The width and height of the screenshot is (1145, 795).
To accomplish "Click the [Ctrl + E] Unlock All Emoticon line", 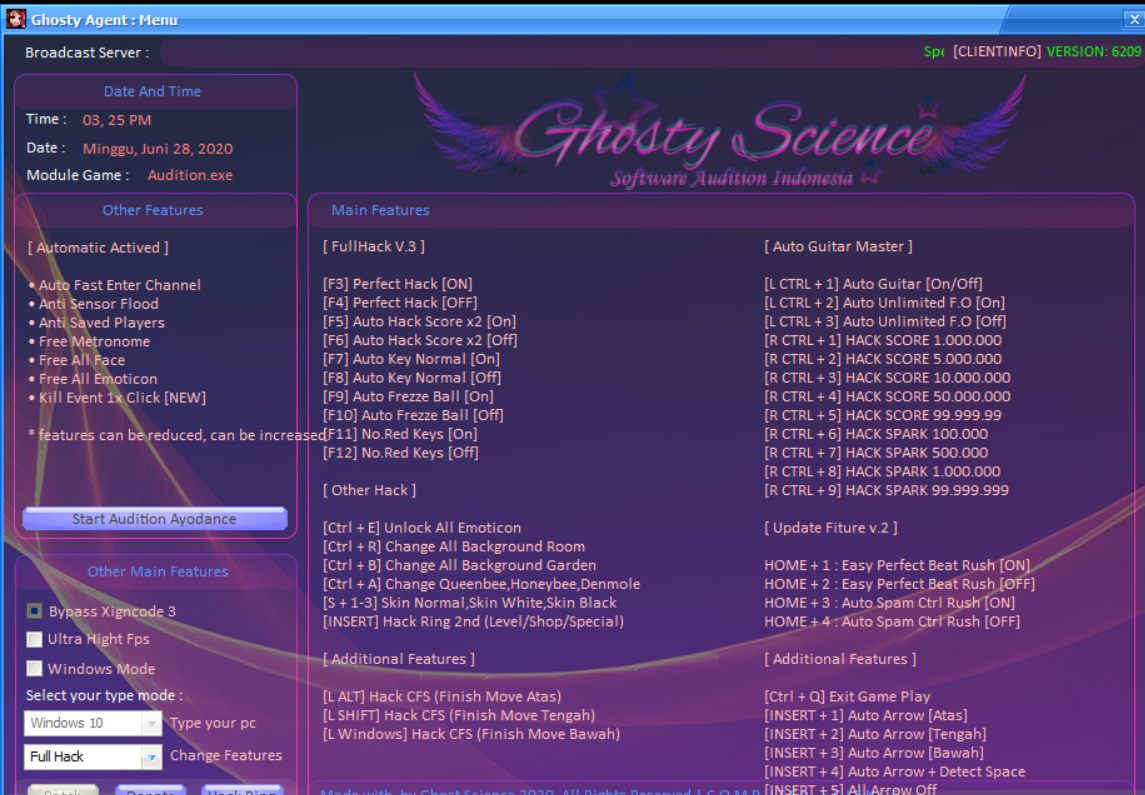I will pos(422,528).
